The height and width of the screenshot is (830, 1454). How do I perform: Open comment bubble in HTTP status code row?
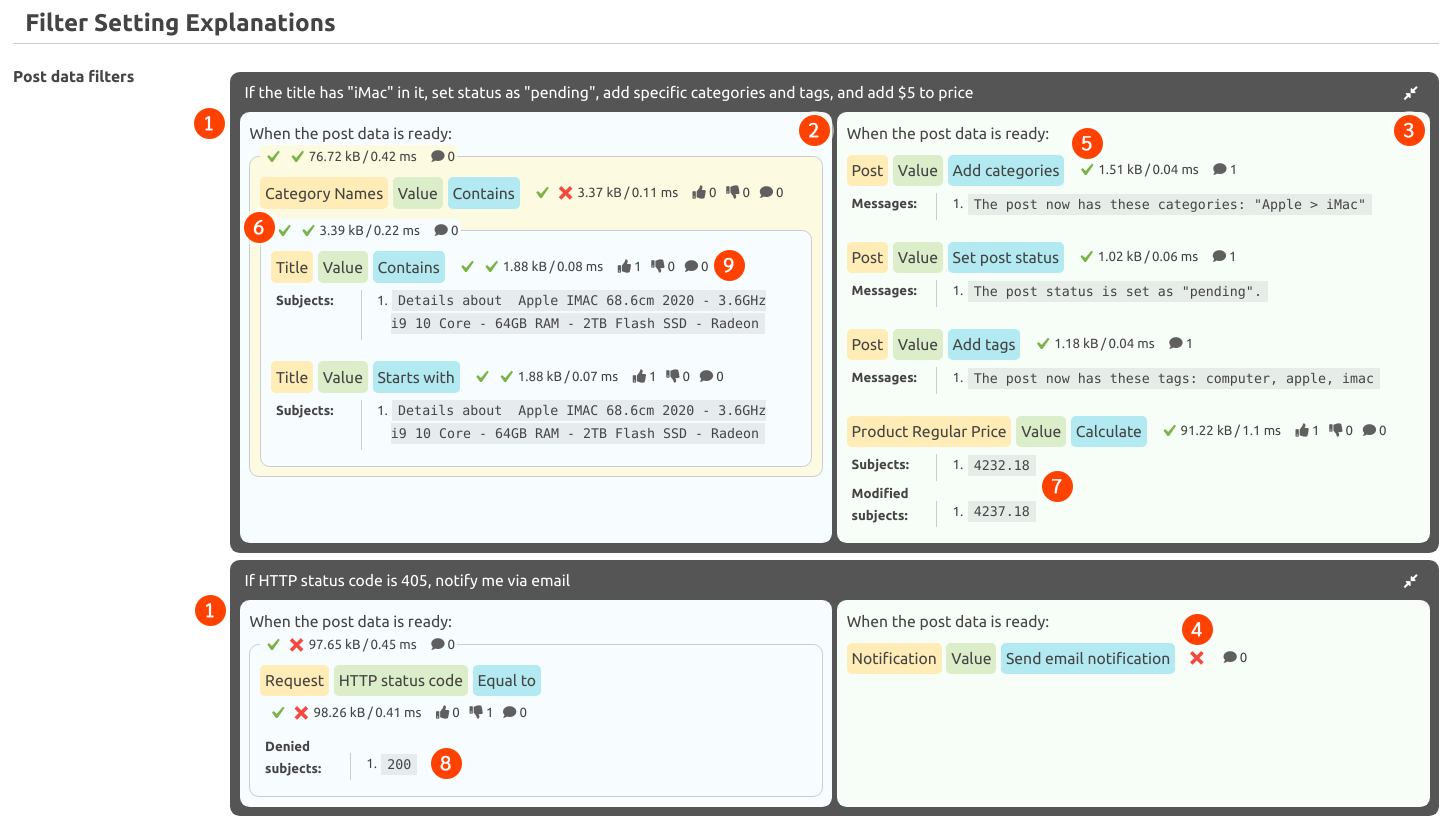pyautogui.click(x=510, y=713)
